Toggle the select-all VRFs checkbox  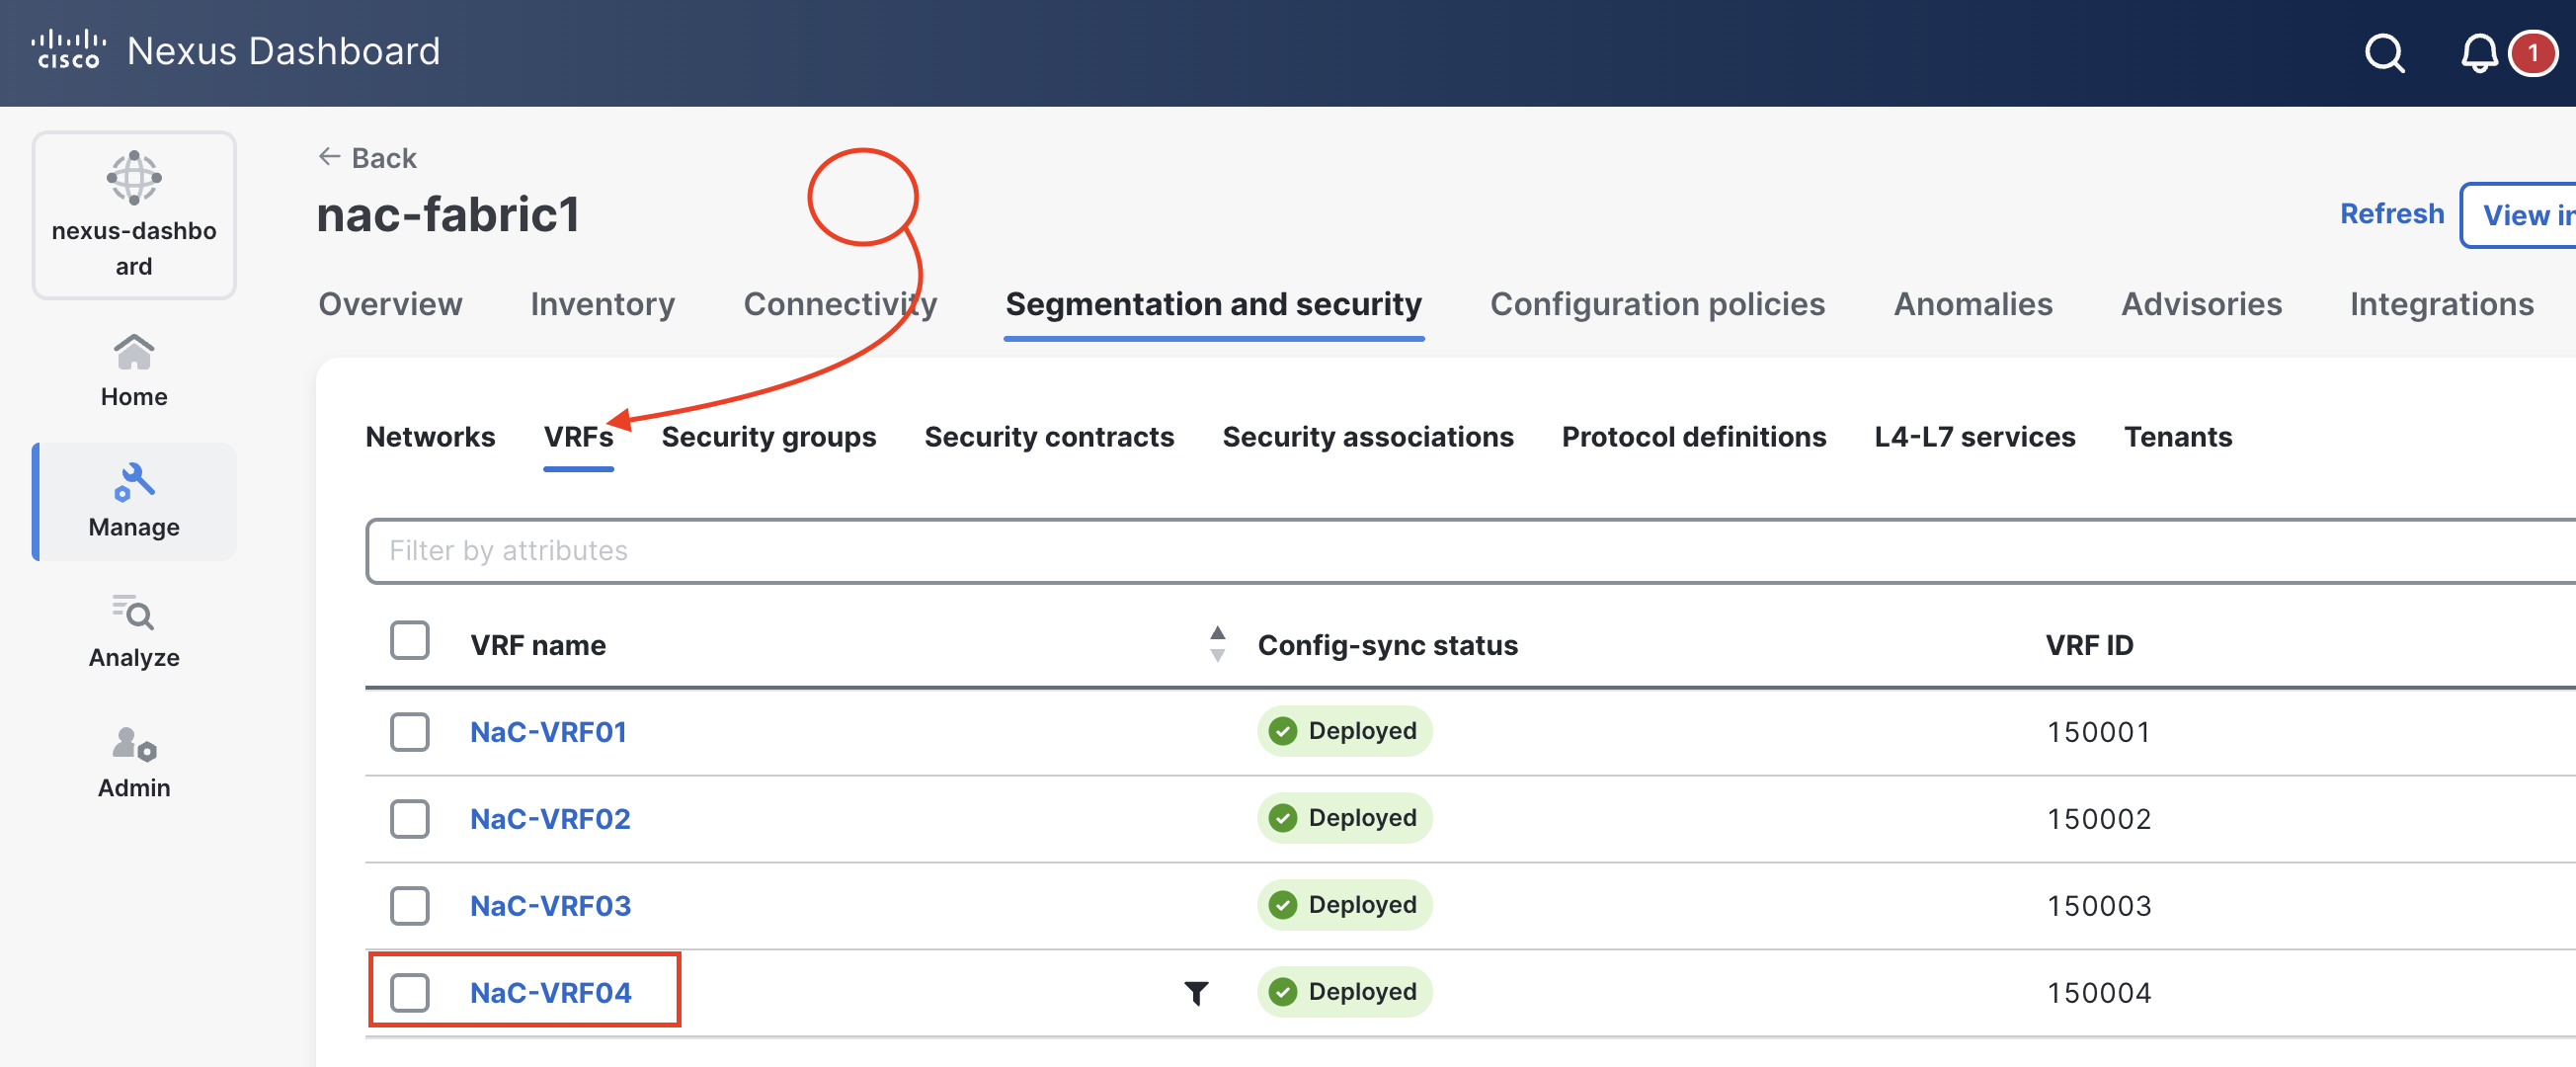(x=410, y=641)
